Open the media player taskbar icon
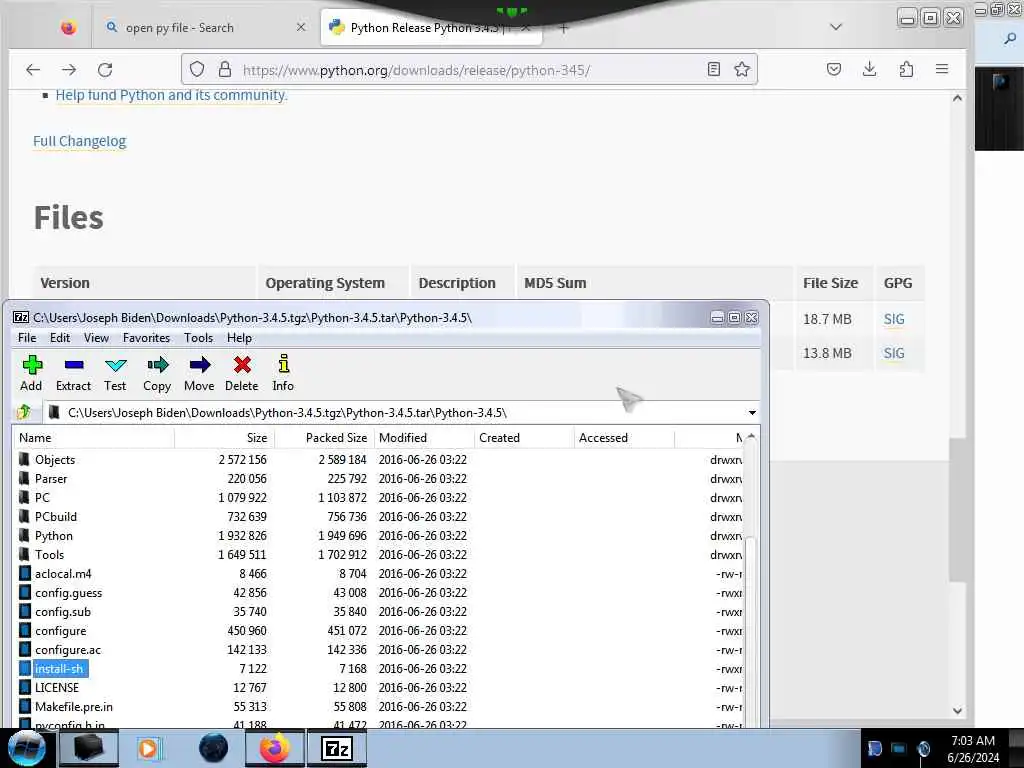The height and width of the screenshot is (768, 1024). coord(149,748)
